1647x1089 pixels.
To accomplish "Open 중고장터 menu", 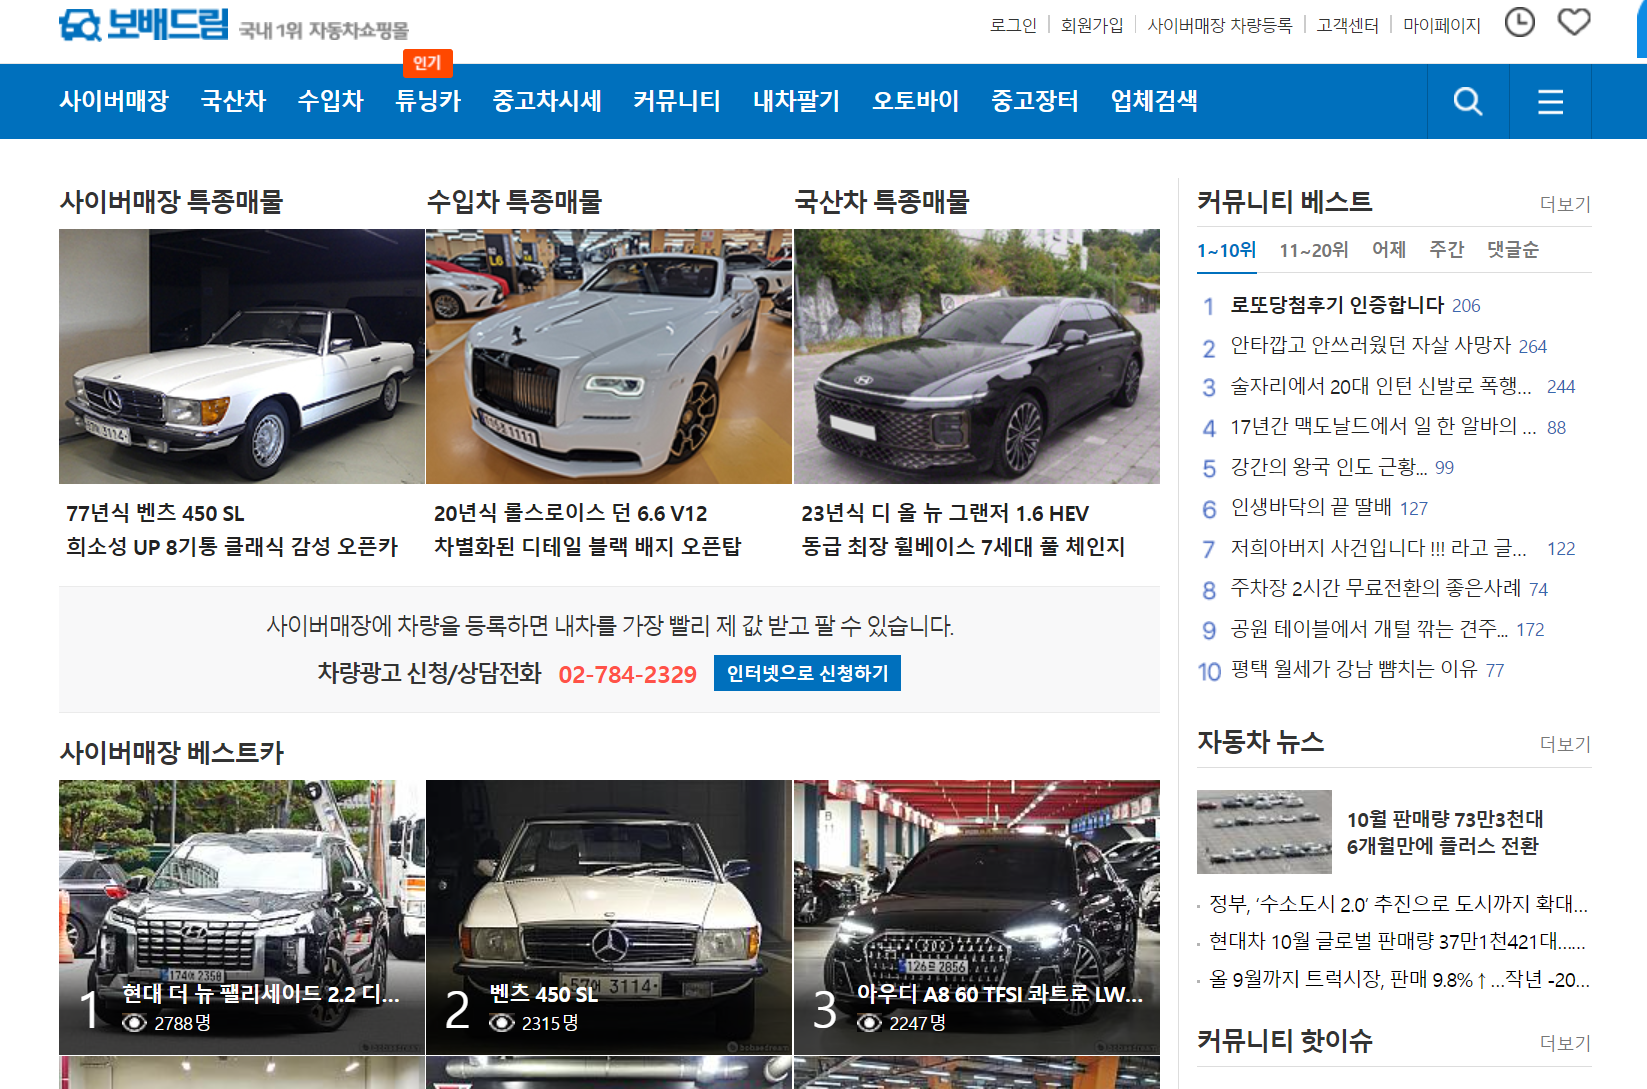I will 1034,101.
